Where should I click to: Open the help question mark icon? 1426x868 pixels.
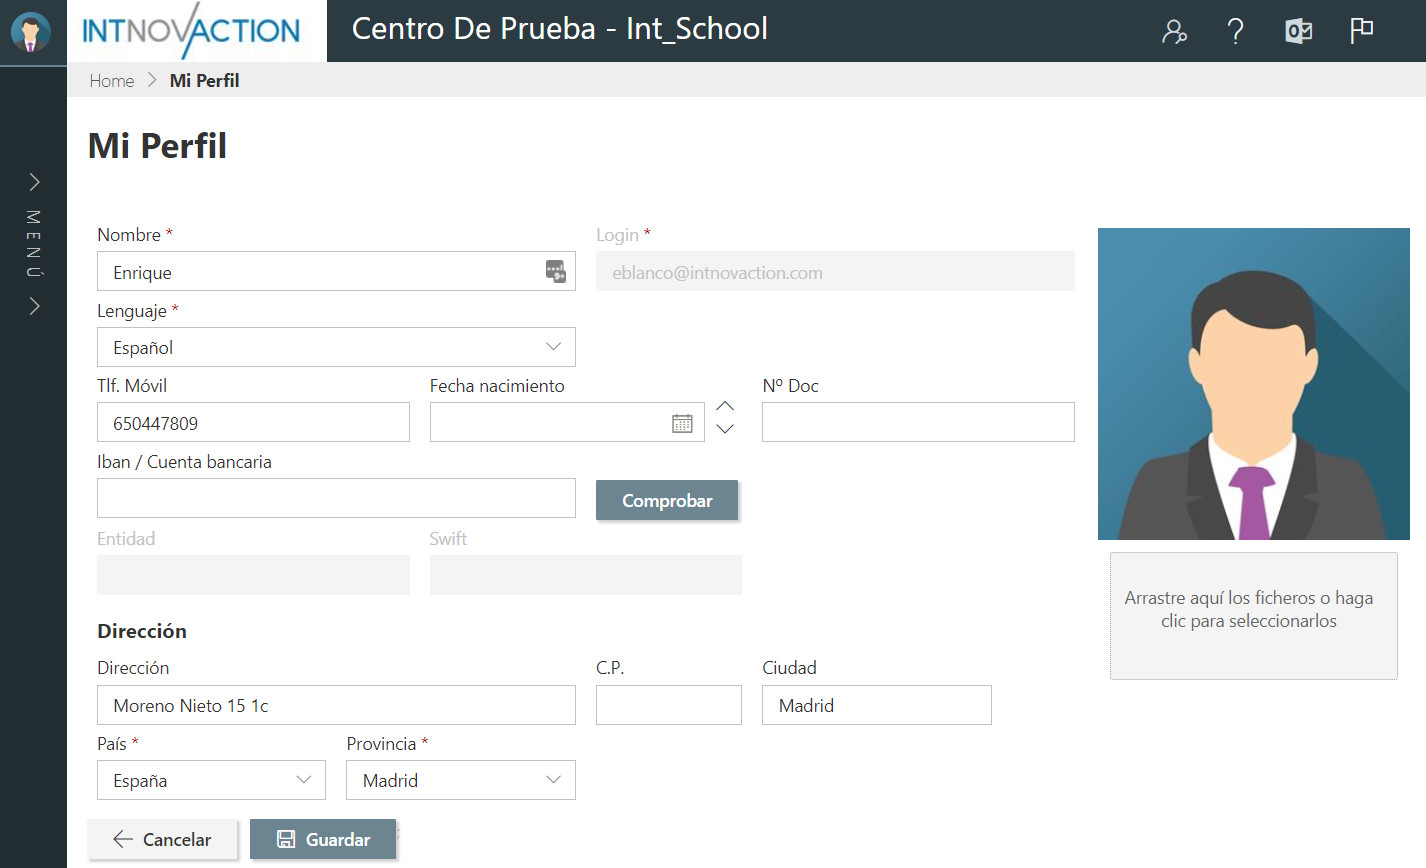tap(1236, 32)
